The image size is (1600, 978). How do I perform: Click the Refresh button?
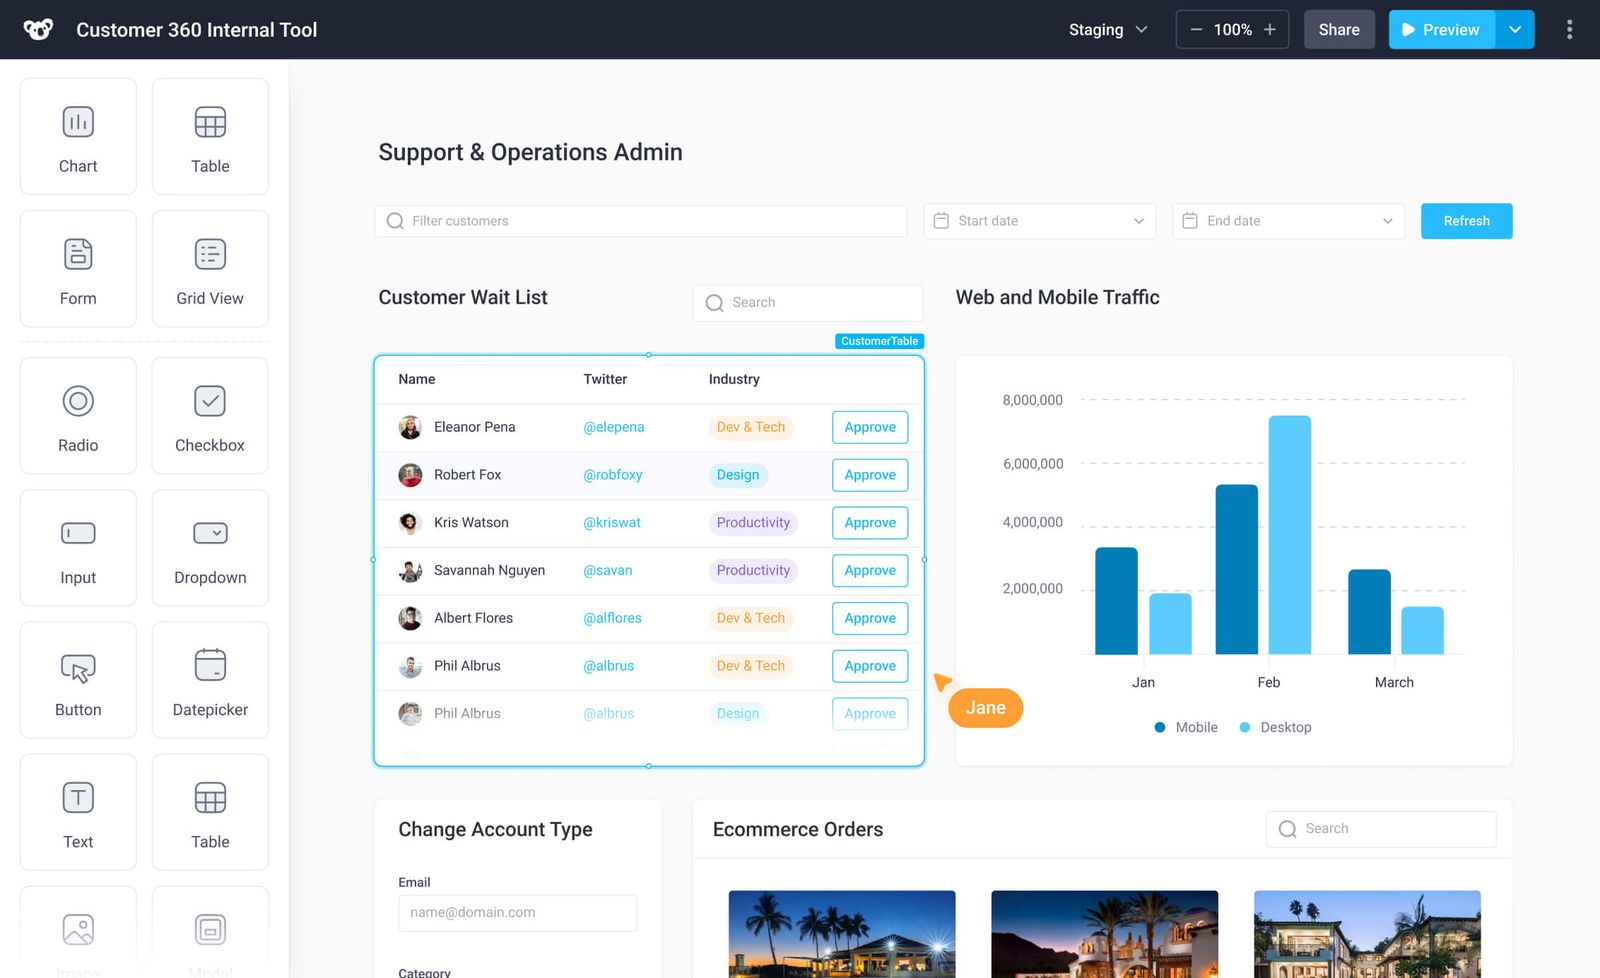pos(1466,220)
